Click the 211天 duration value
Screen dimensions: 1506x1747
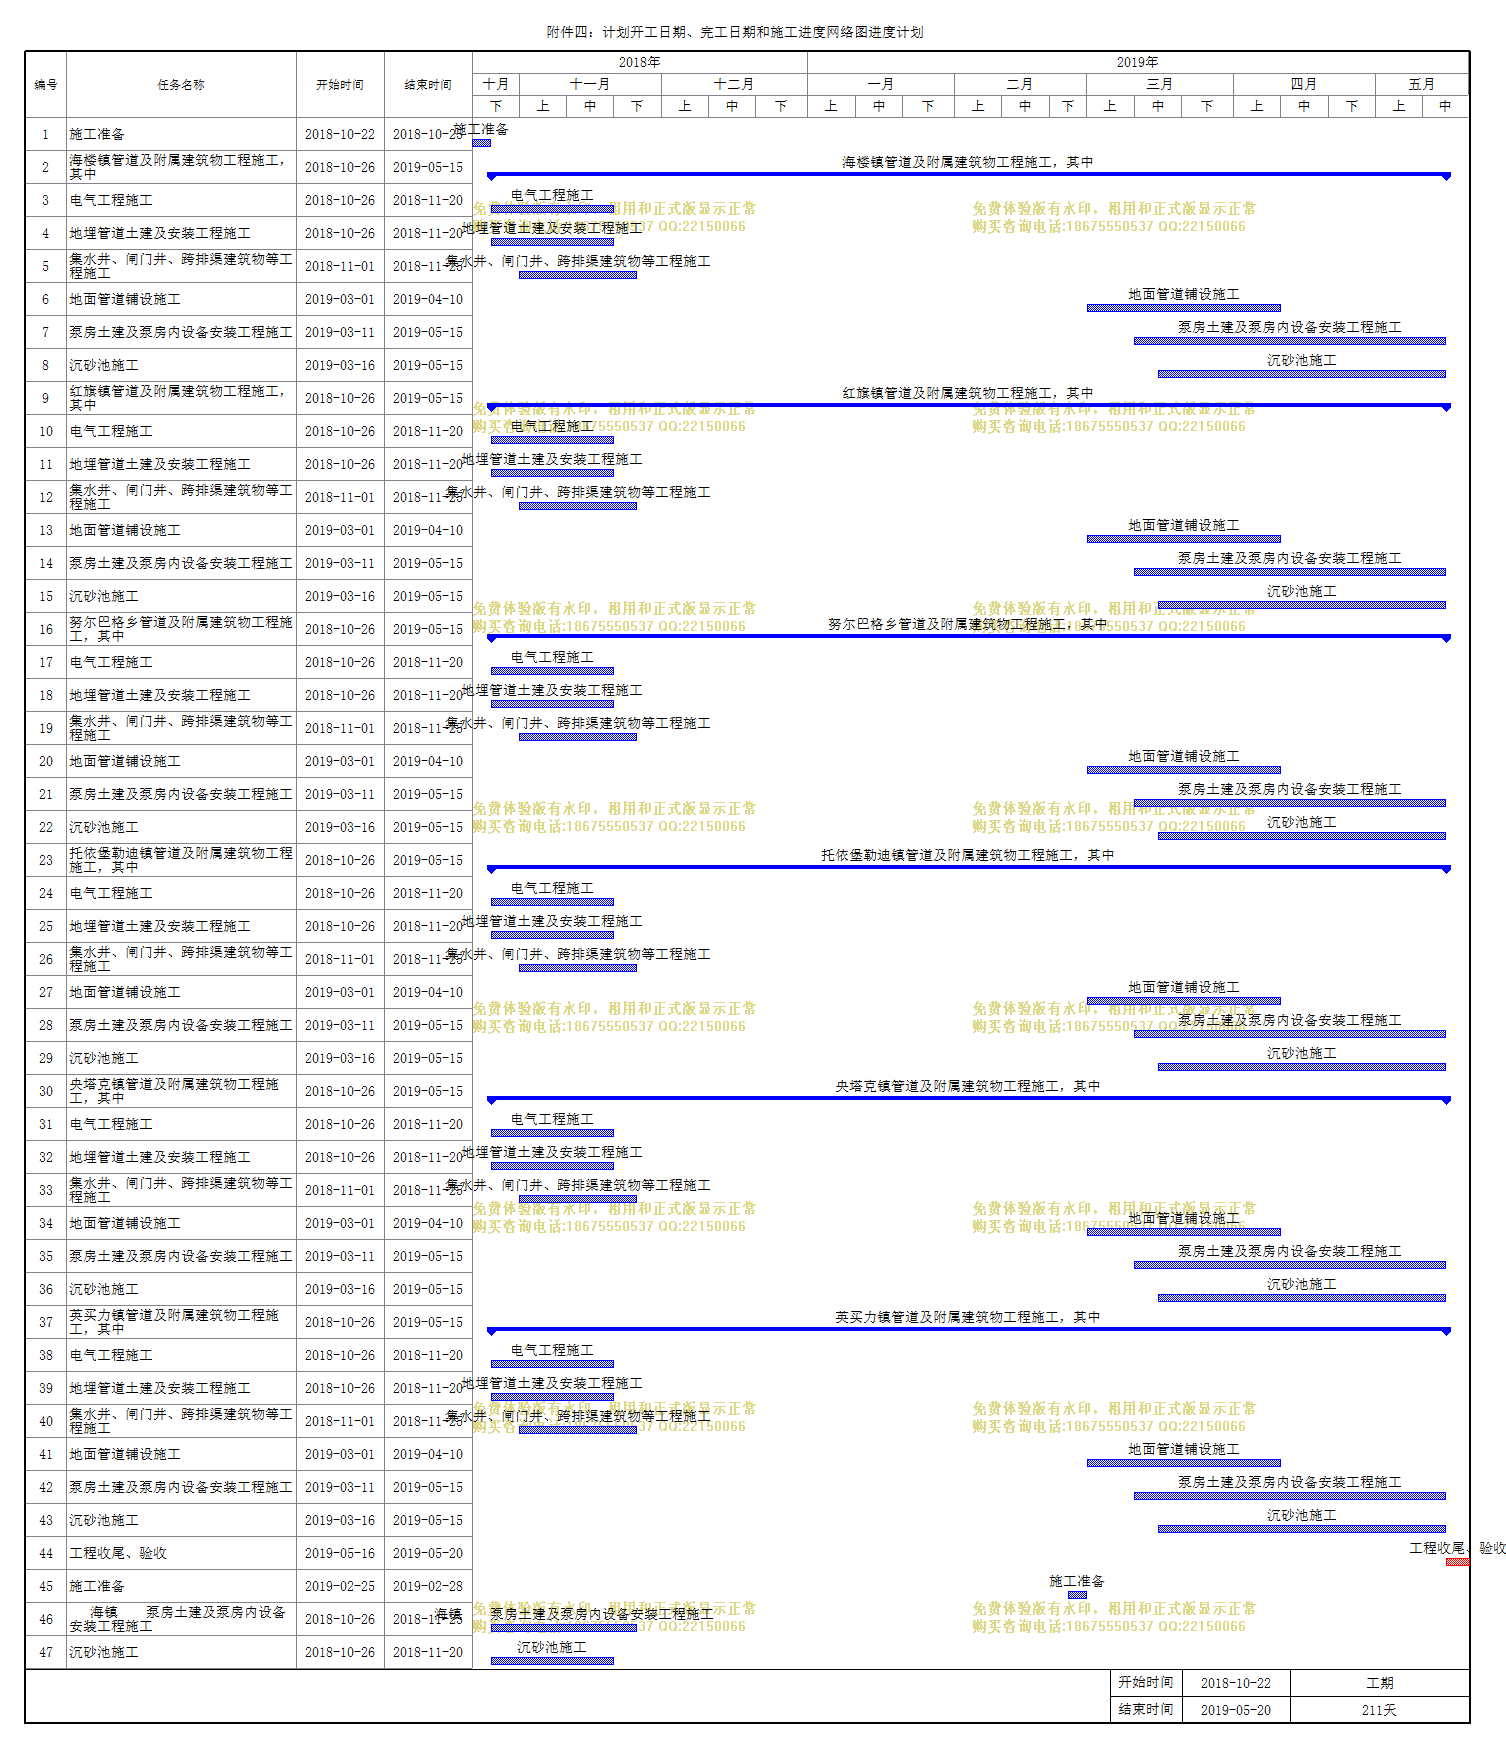(x=1379, y=1710)
